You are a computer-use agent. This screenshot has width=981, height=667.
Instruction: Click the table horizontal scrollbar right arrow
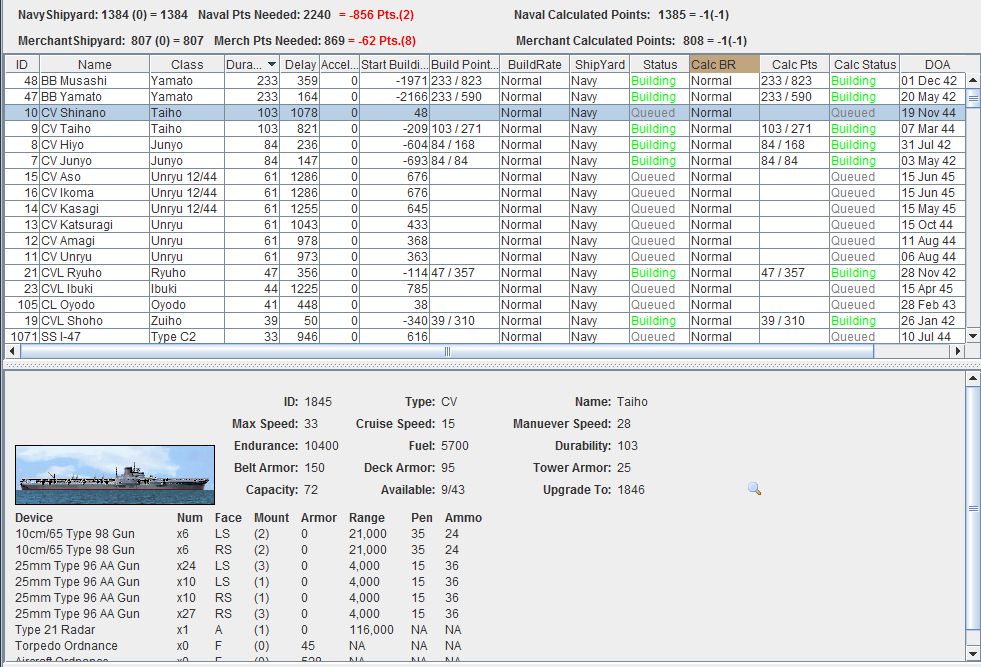[x=957, y=351]
